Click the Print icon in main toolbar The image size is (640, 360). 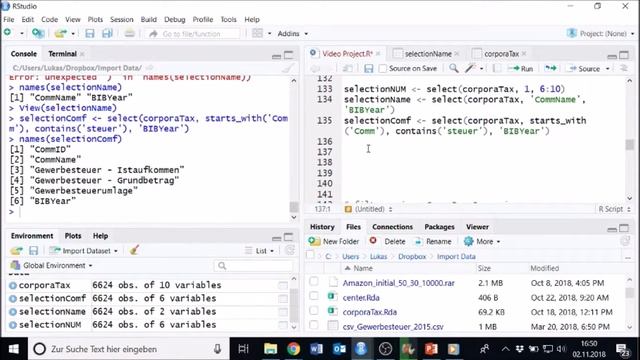pyautogui.click(x=129, y=33)
